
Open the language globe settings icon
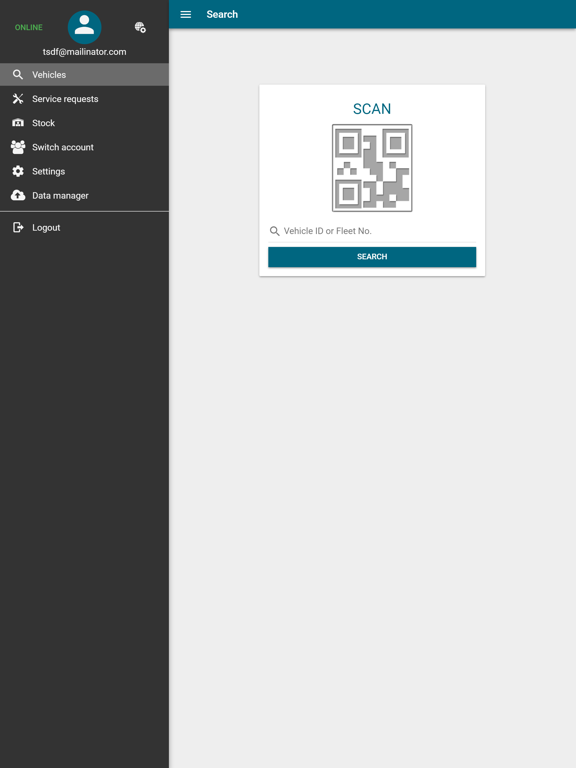coord(140,27)
